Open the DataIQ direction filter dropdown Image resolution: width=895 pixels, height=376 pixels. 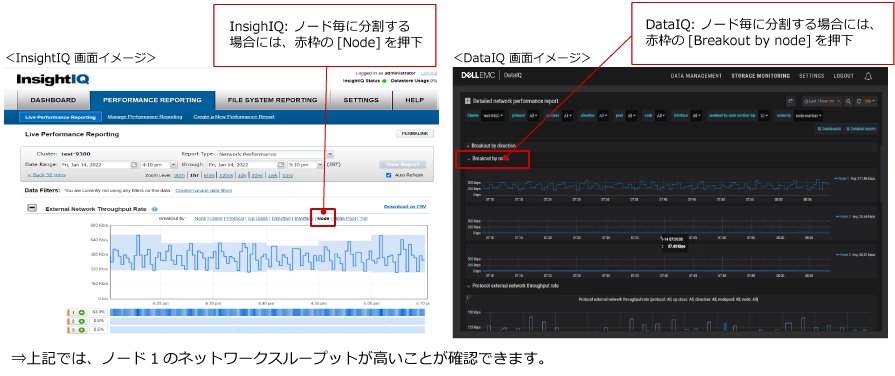coord(602,115)
